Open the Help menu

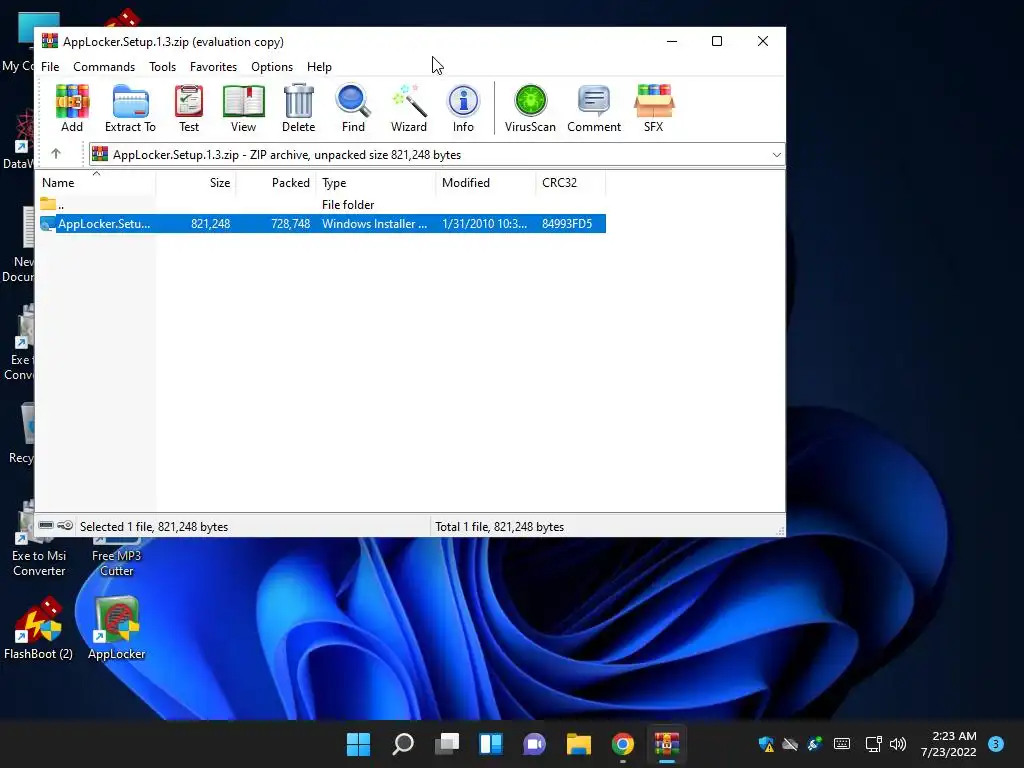tap(319, 67)
